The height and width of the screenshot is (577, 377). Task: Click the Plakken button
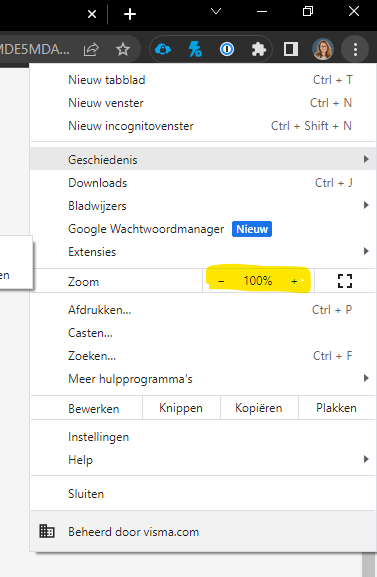(x=337, y=408)
